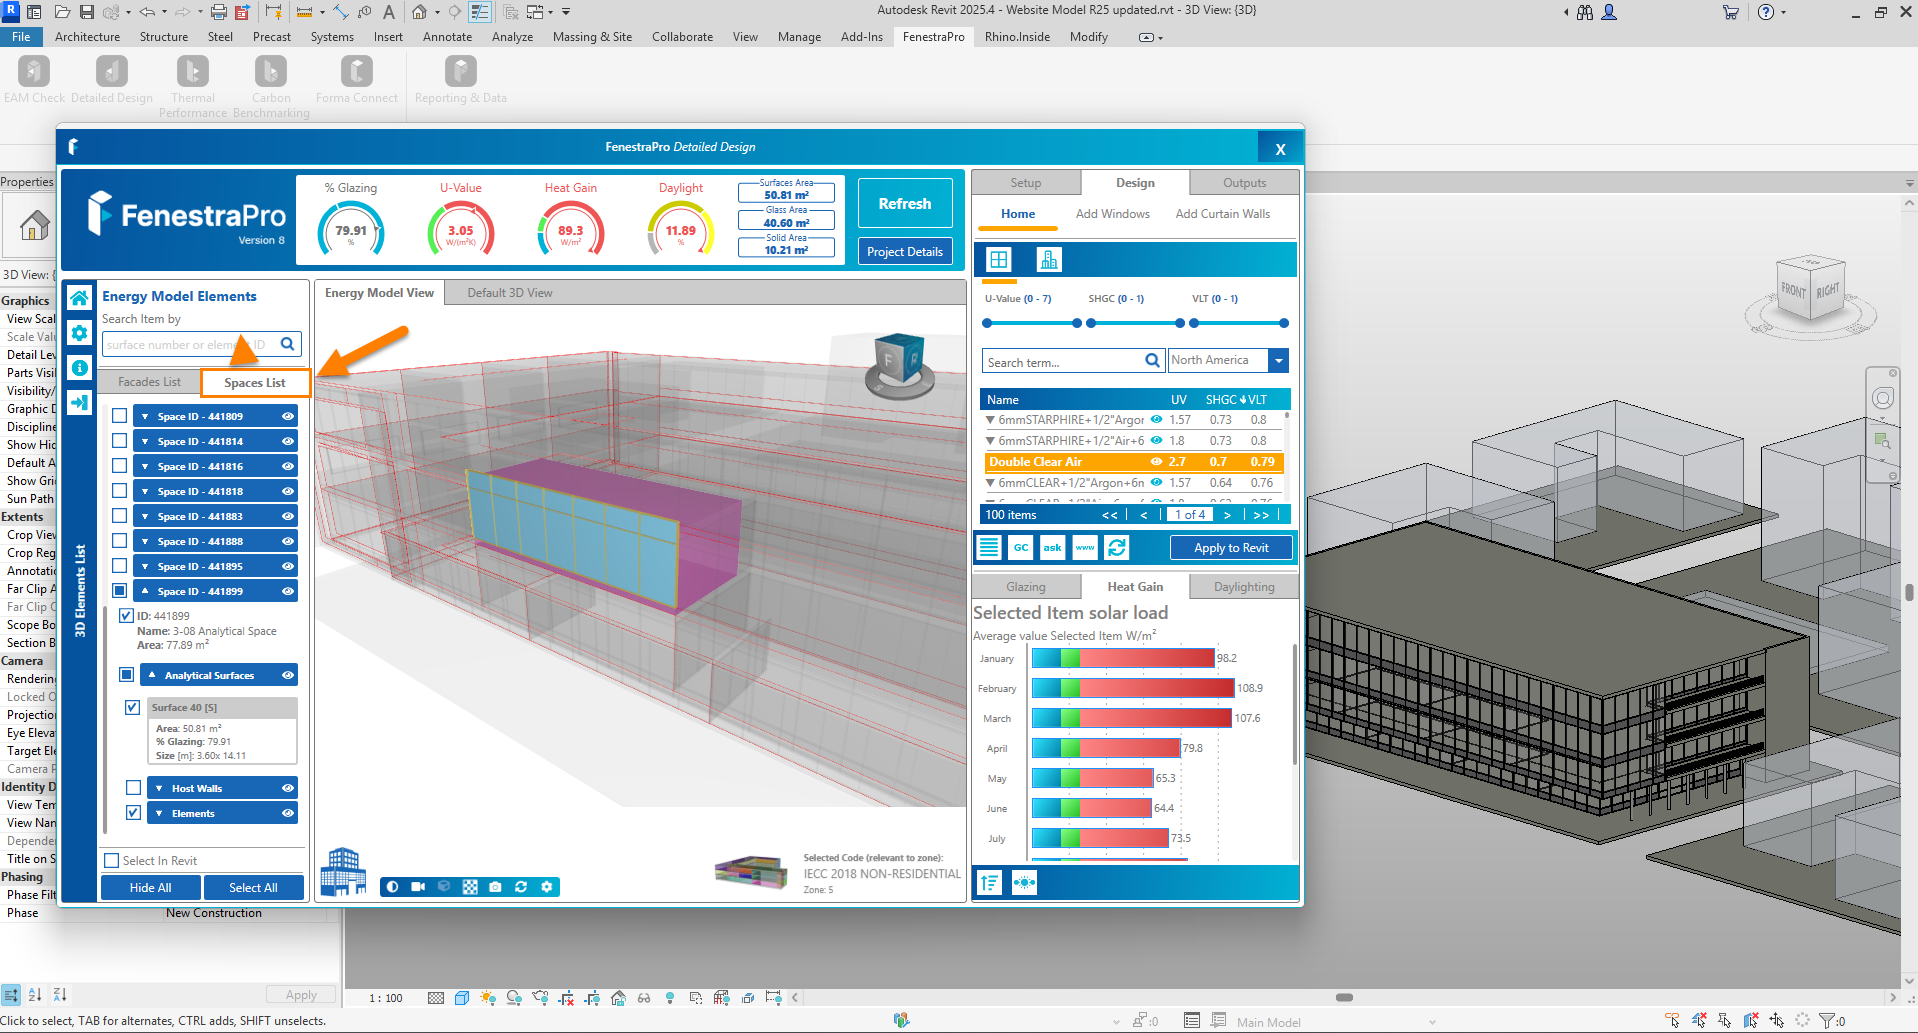Click the U-Value range slider right handle
The width and height of the screenshot is (1918, 1033).
pos(1077,323)
